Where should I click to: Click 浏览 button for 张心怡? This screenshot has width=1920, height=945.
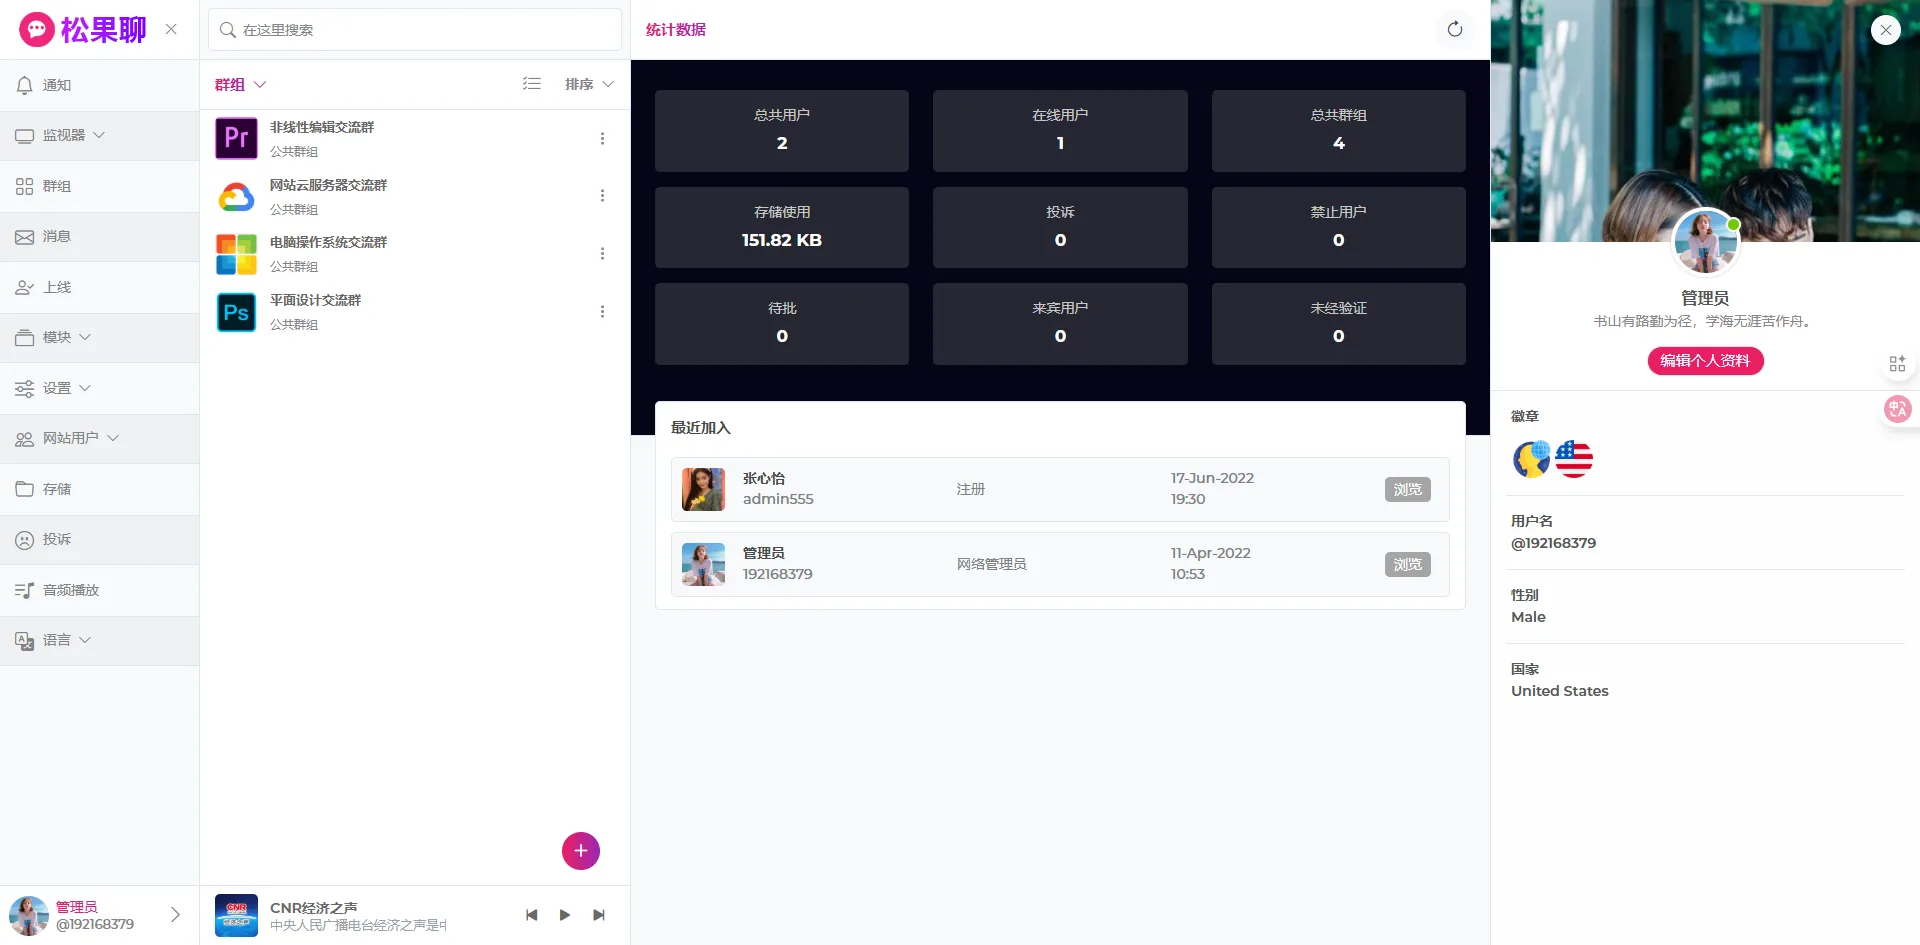click(x=1407, y=490)
